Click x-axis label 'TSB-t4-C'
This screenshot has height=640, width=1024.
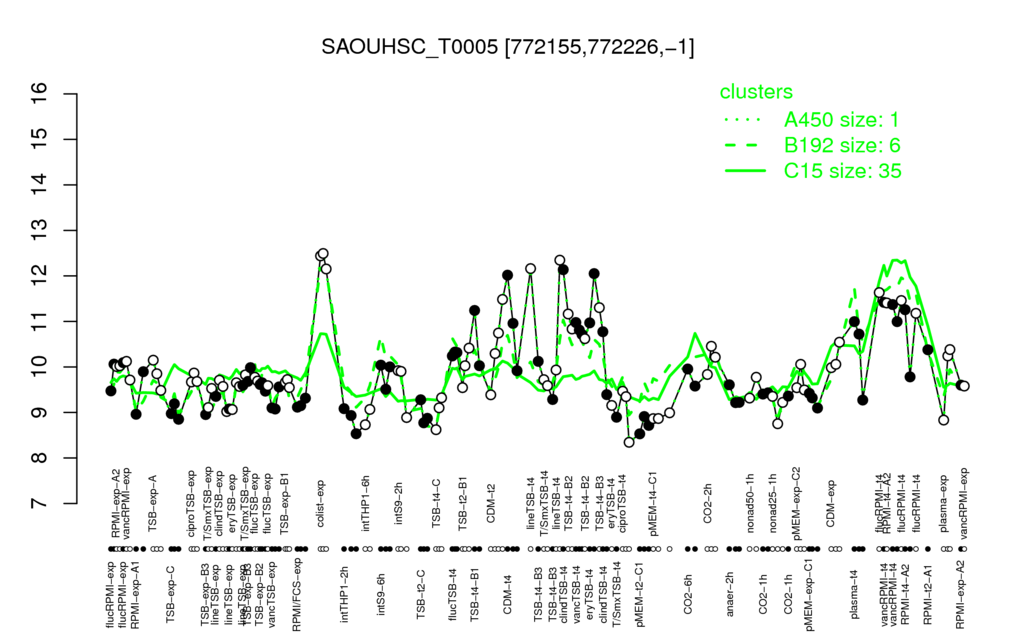click(x=437, y=504)
